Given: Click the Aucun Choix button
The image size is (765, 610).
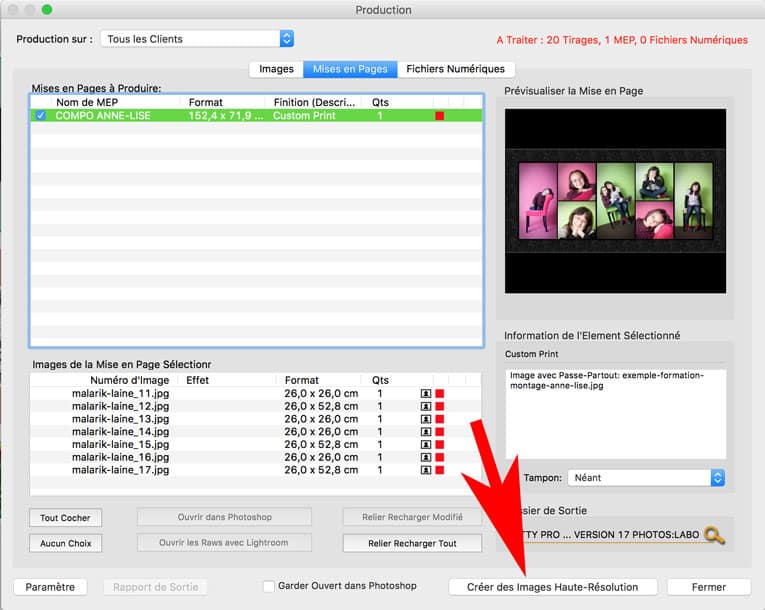Looking at the screenshot, I should pos(65,543).
